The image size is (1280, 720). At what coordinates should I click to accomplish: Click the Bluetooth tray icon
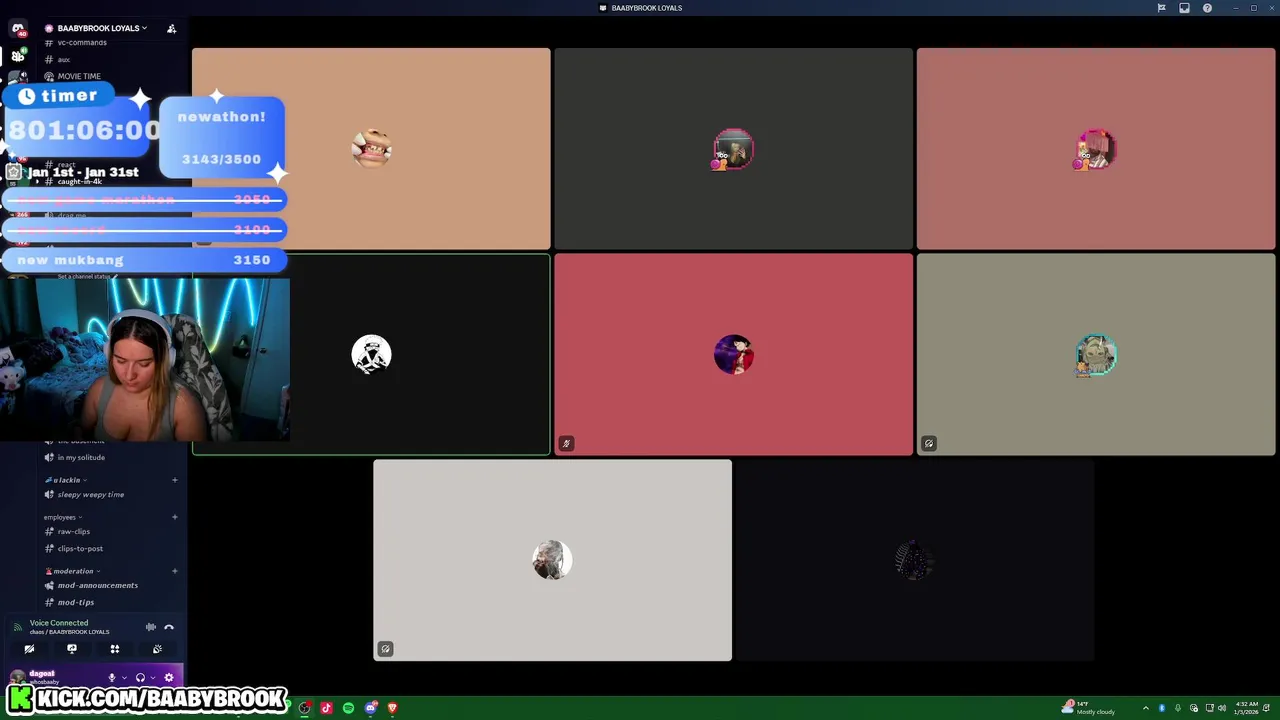coord(1162,708)
